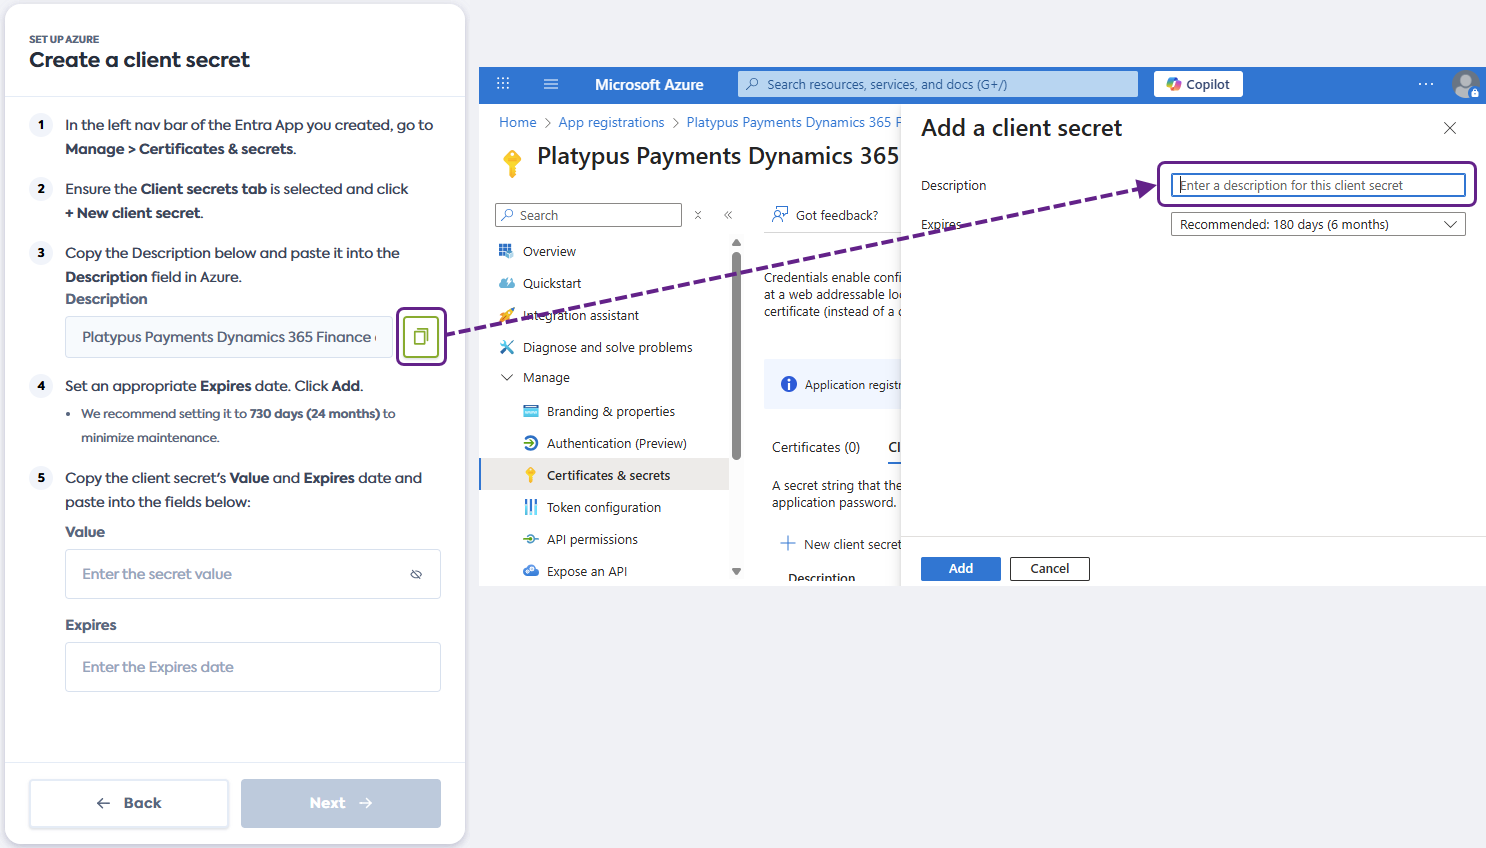Toggle secret value visibility eye icon
The height and width of the screenshot is (848, 1486).
(x=416, y=574)
